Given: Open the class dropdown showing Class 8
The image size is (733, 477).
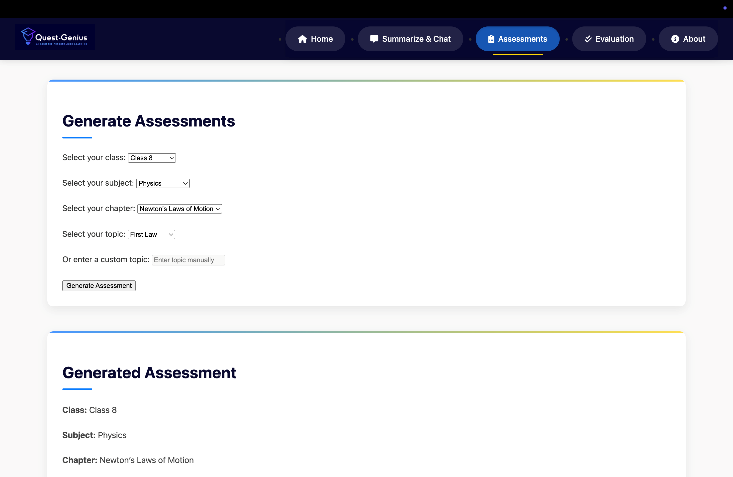Looking at the screenshot, I should coord(152,158).
